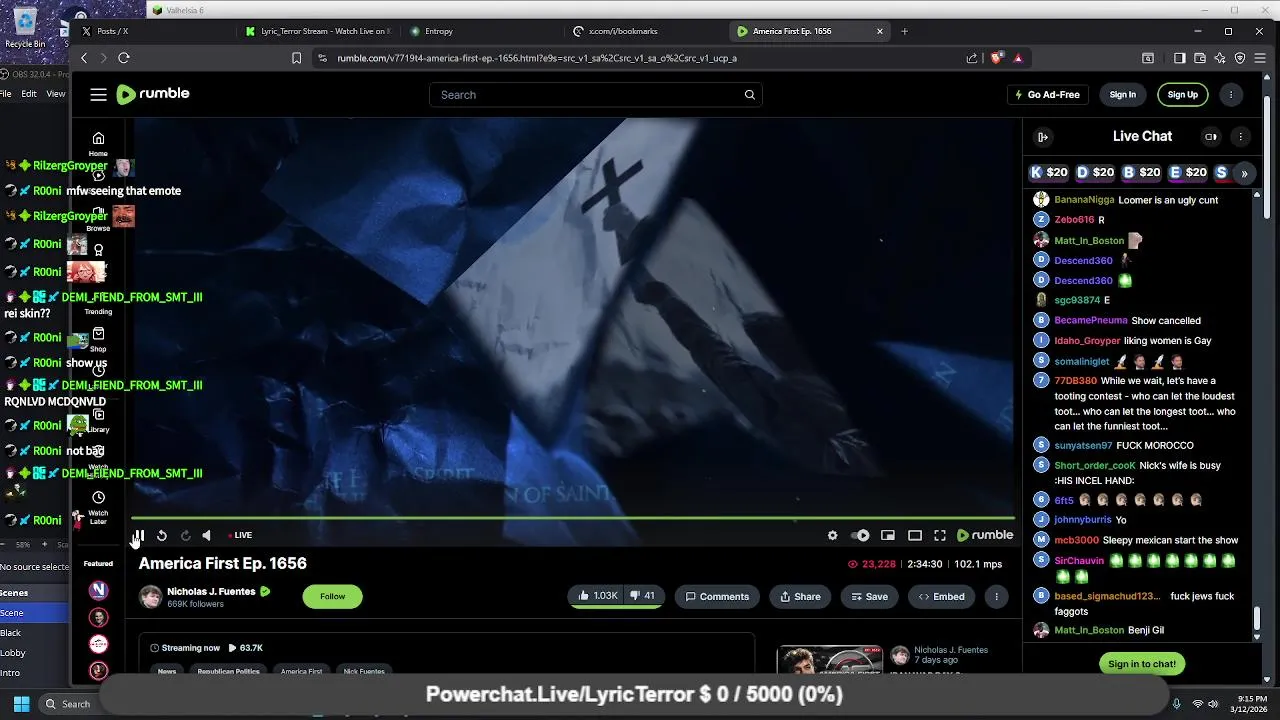Screen dimensions: 1280x720
Task: Pause the live video
Action: click(139, 536)
